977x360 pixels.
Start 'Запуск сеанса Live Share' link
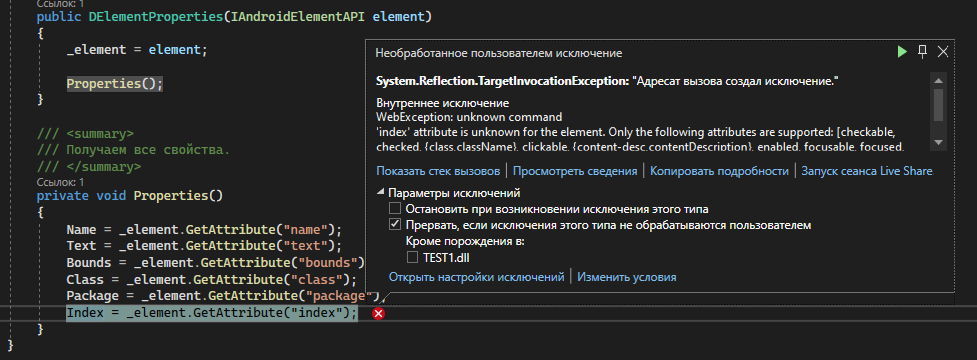(867, 171)
